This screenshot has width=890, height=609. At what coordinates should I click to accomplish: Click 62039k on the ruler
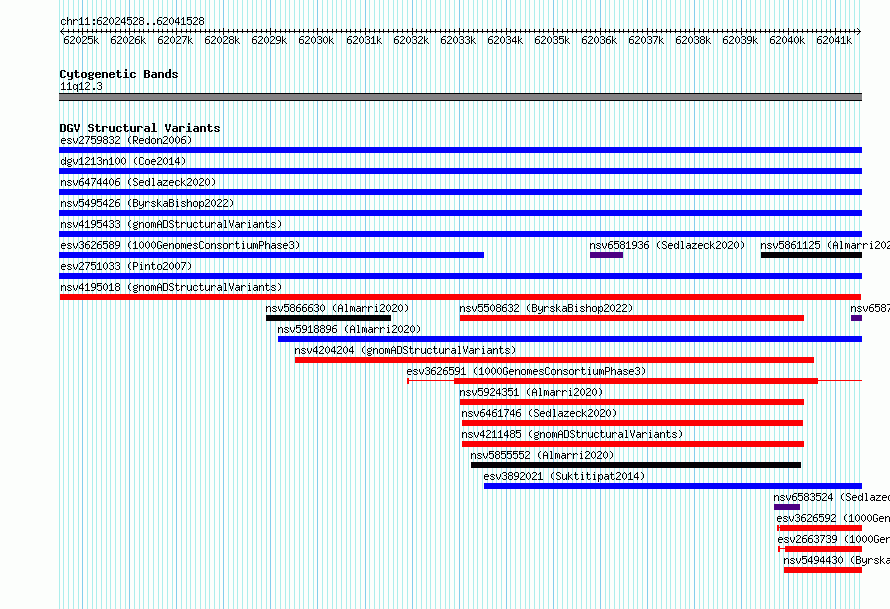pyautogui.click(x=740, y=40)
